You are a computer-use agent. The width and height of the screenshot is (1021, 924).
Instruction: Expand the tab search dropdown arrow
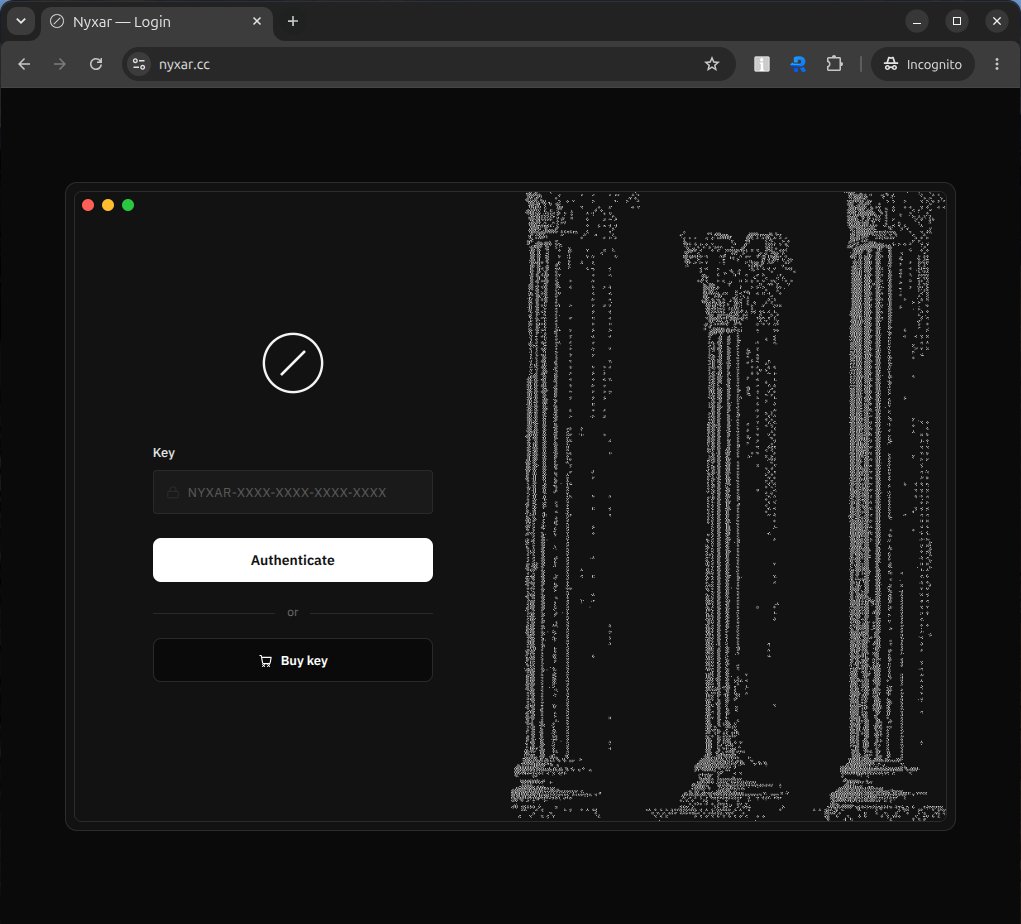coord(21,21)
